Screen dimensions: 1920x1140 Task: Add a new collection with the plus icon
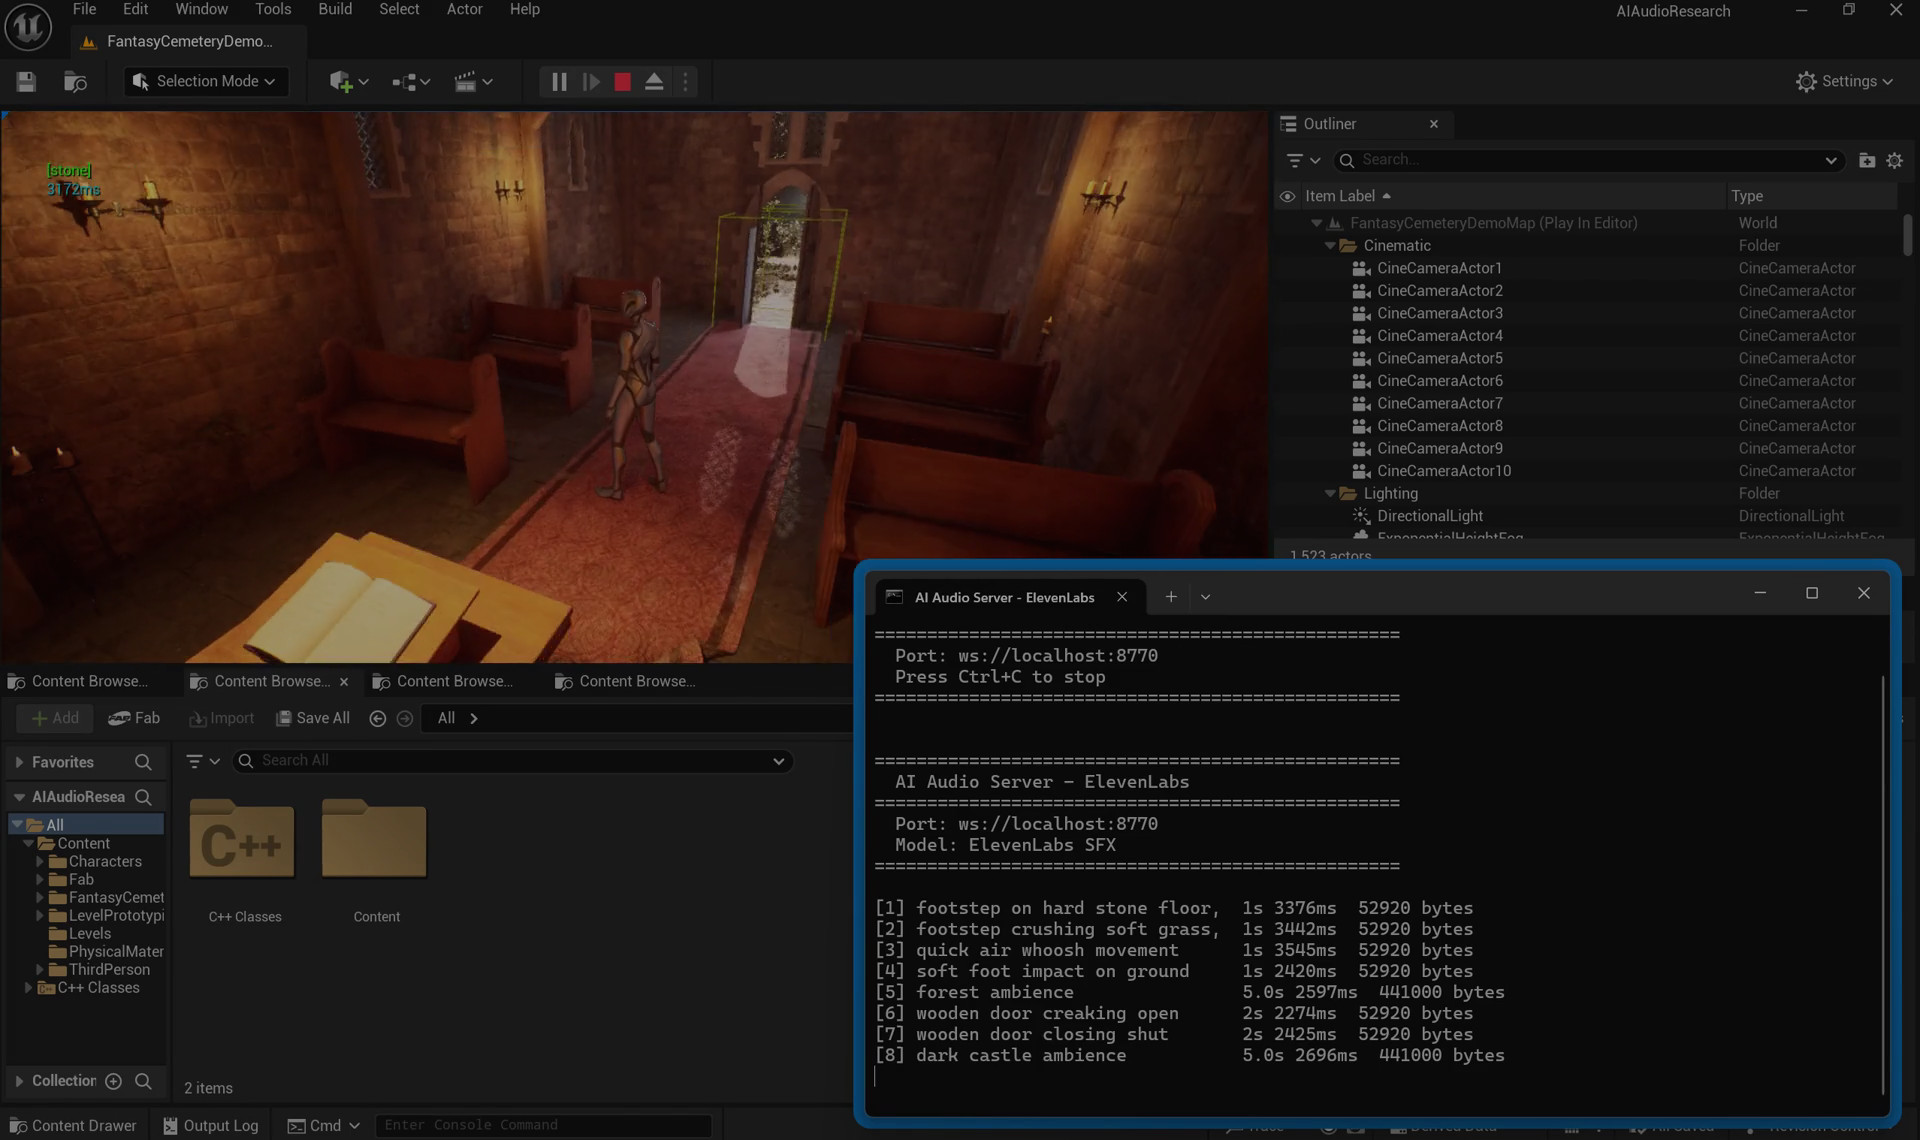(113, 1081)
